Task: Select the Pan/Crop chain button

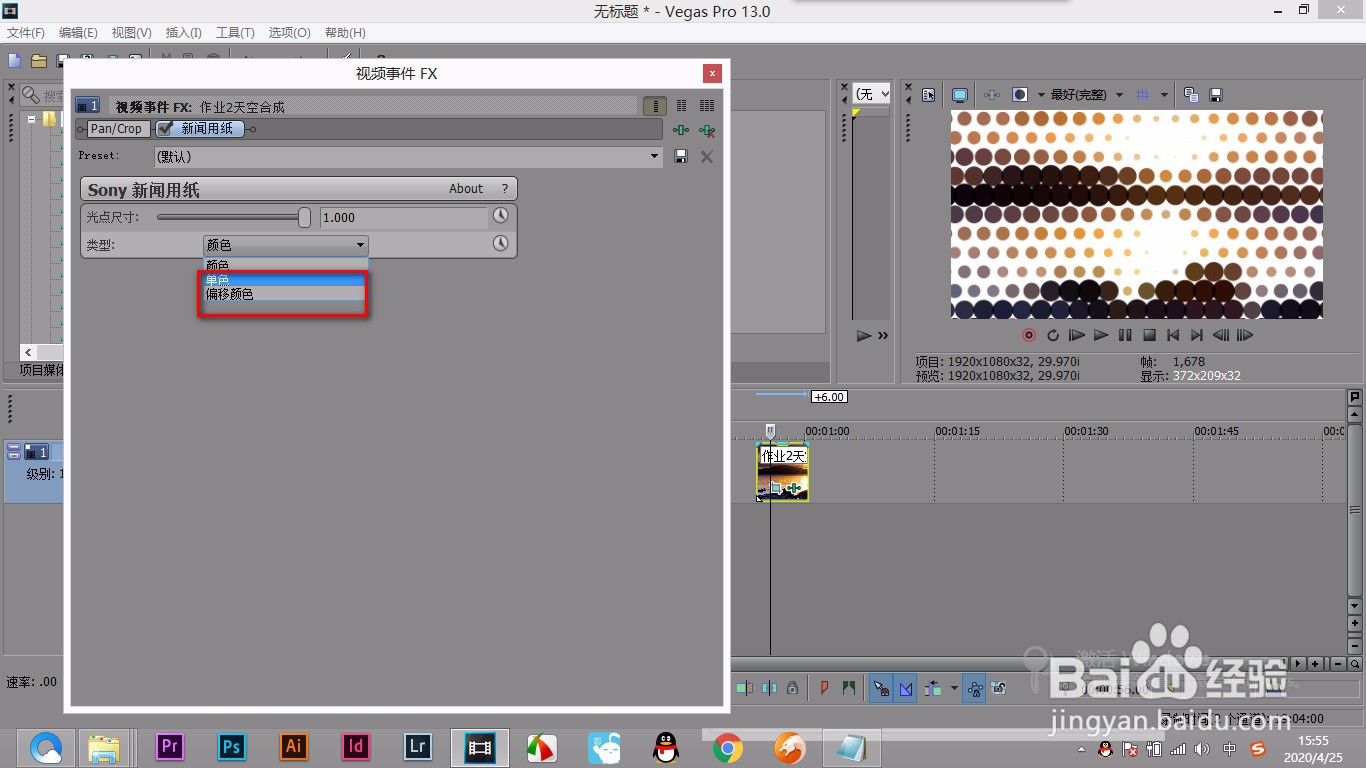Action: pyautogui.click(x=117, y=128)
